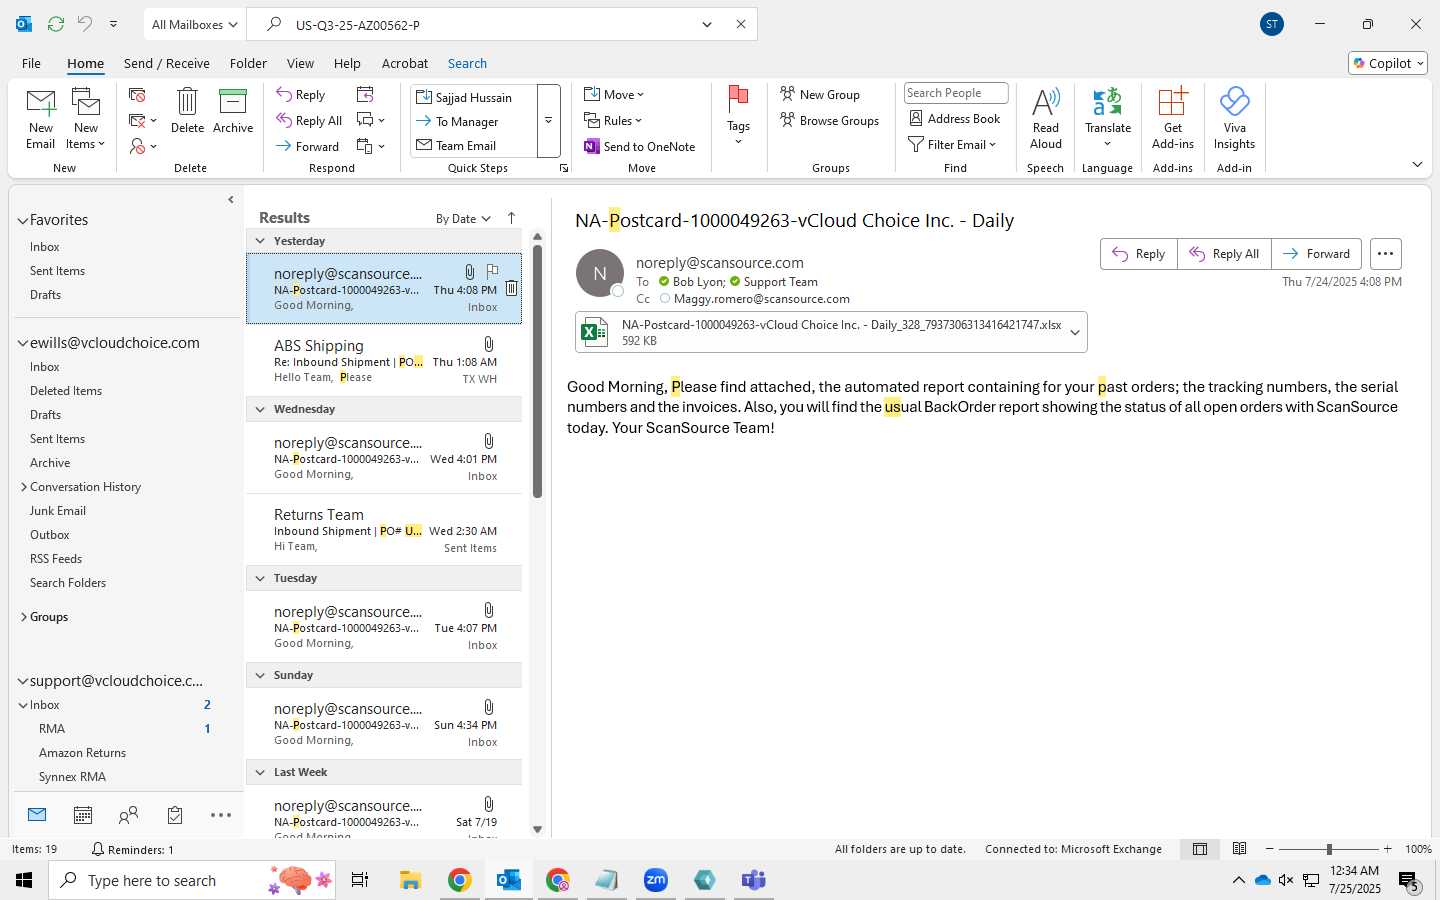The height and width of the screenshot is (900, 1440).
Task: Open File Explorer from the taskbar
Action: click(x=410, y=880)
